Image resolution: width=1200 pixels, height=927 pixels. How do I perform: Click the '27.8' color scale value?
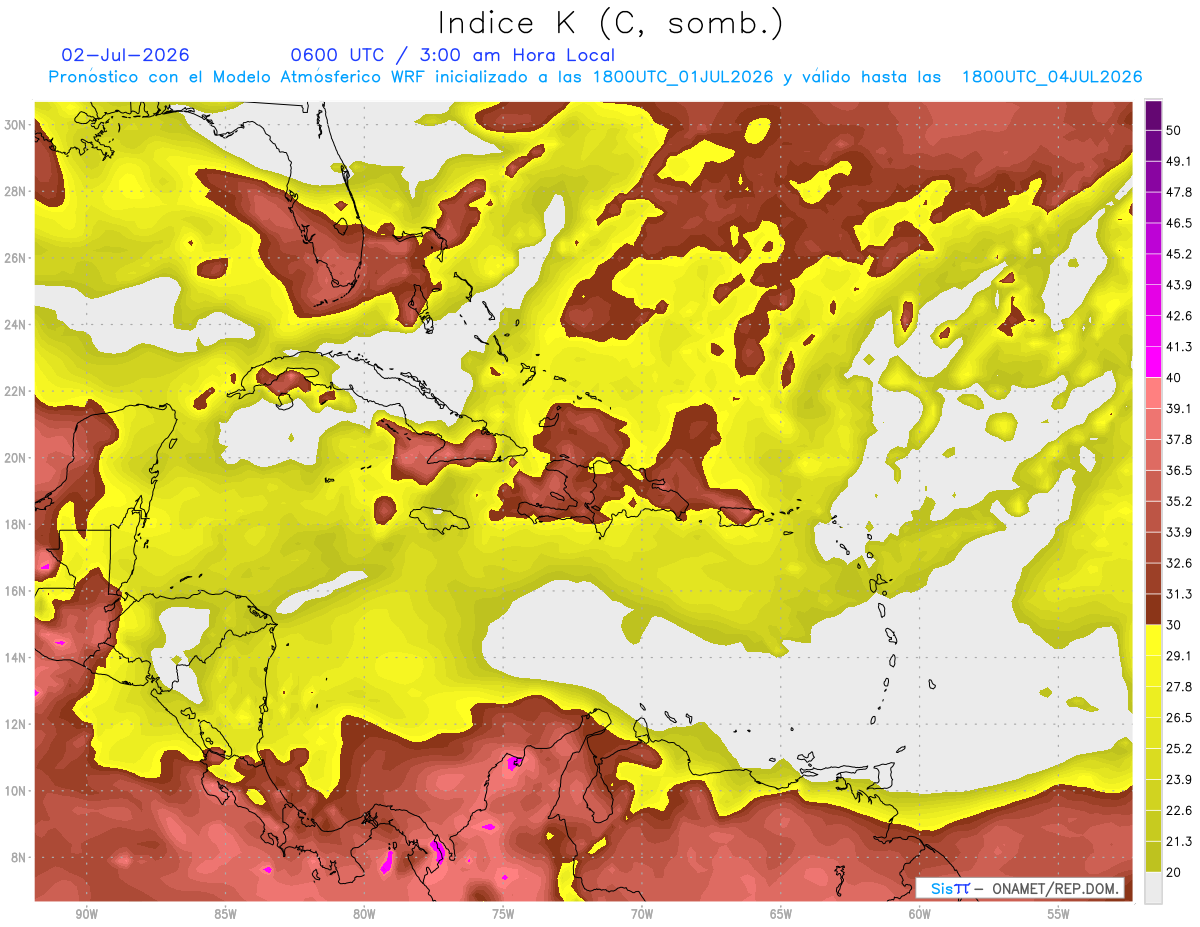click(1179, 686)
